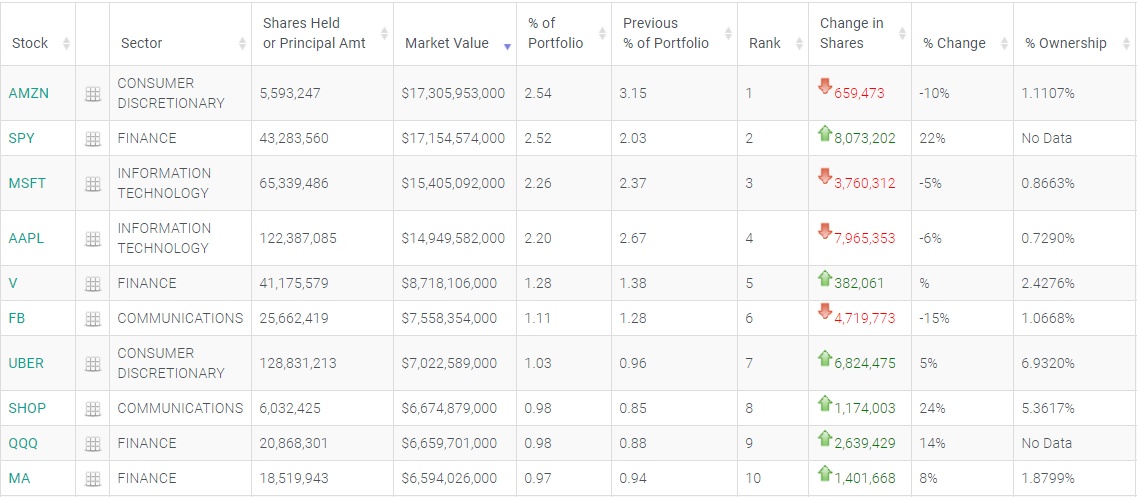
Task: Sort the table by Sector header
Action: pyautogui.click(x=142, y=43)
